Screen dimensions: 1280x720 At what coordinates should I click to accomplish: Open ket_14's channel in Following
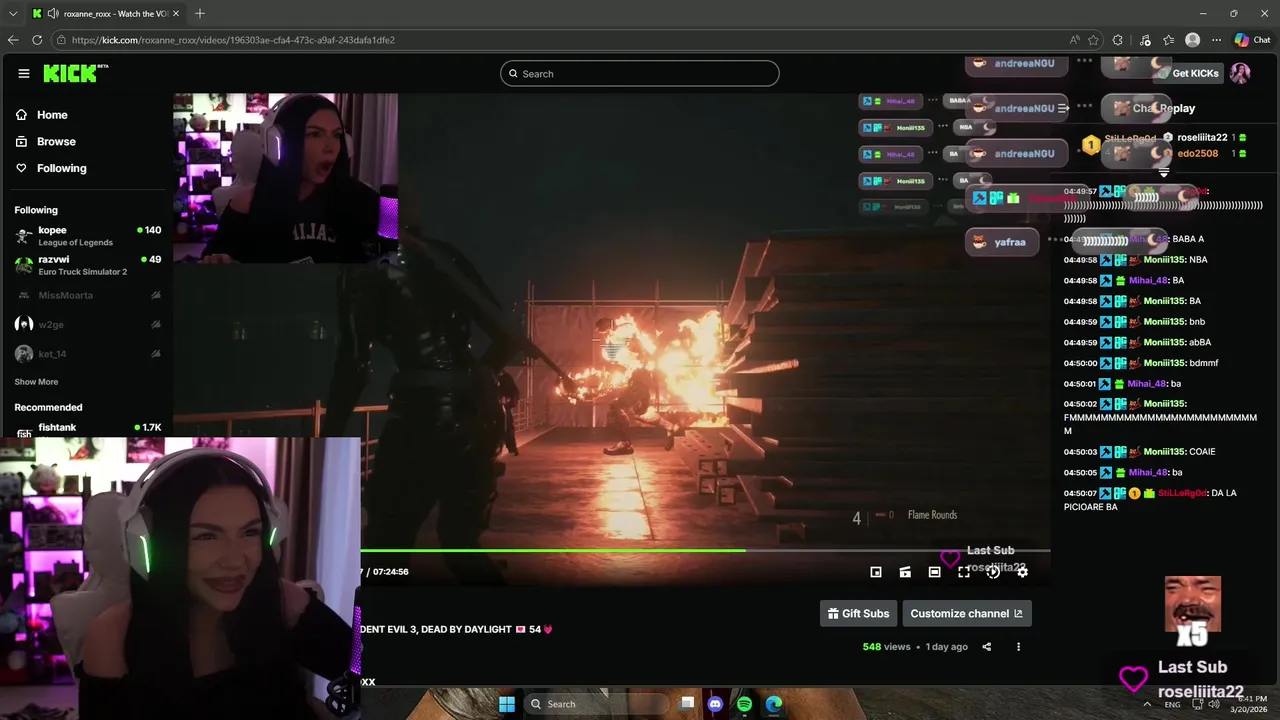(x=87, y=354)
